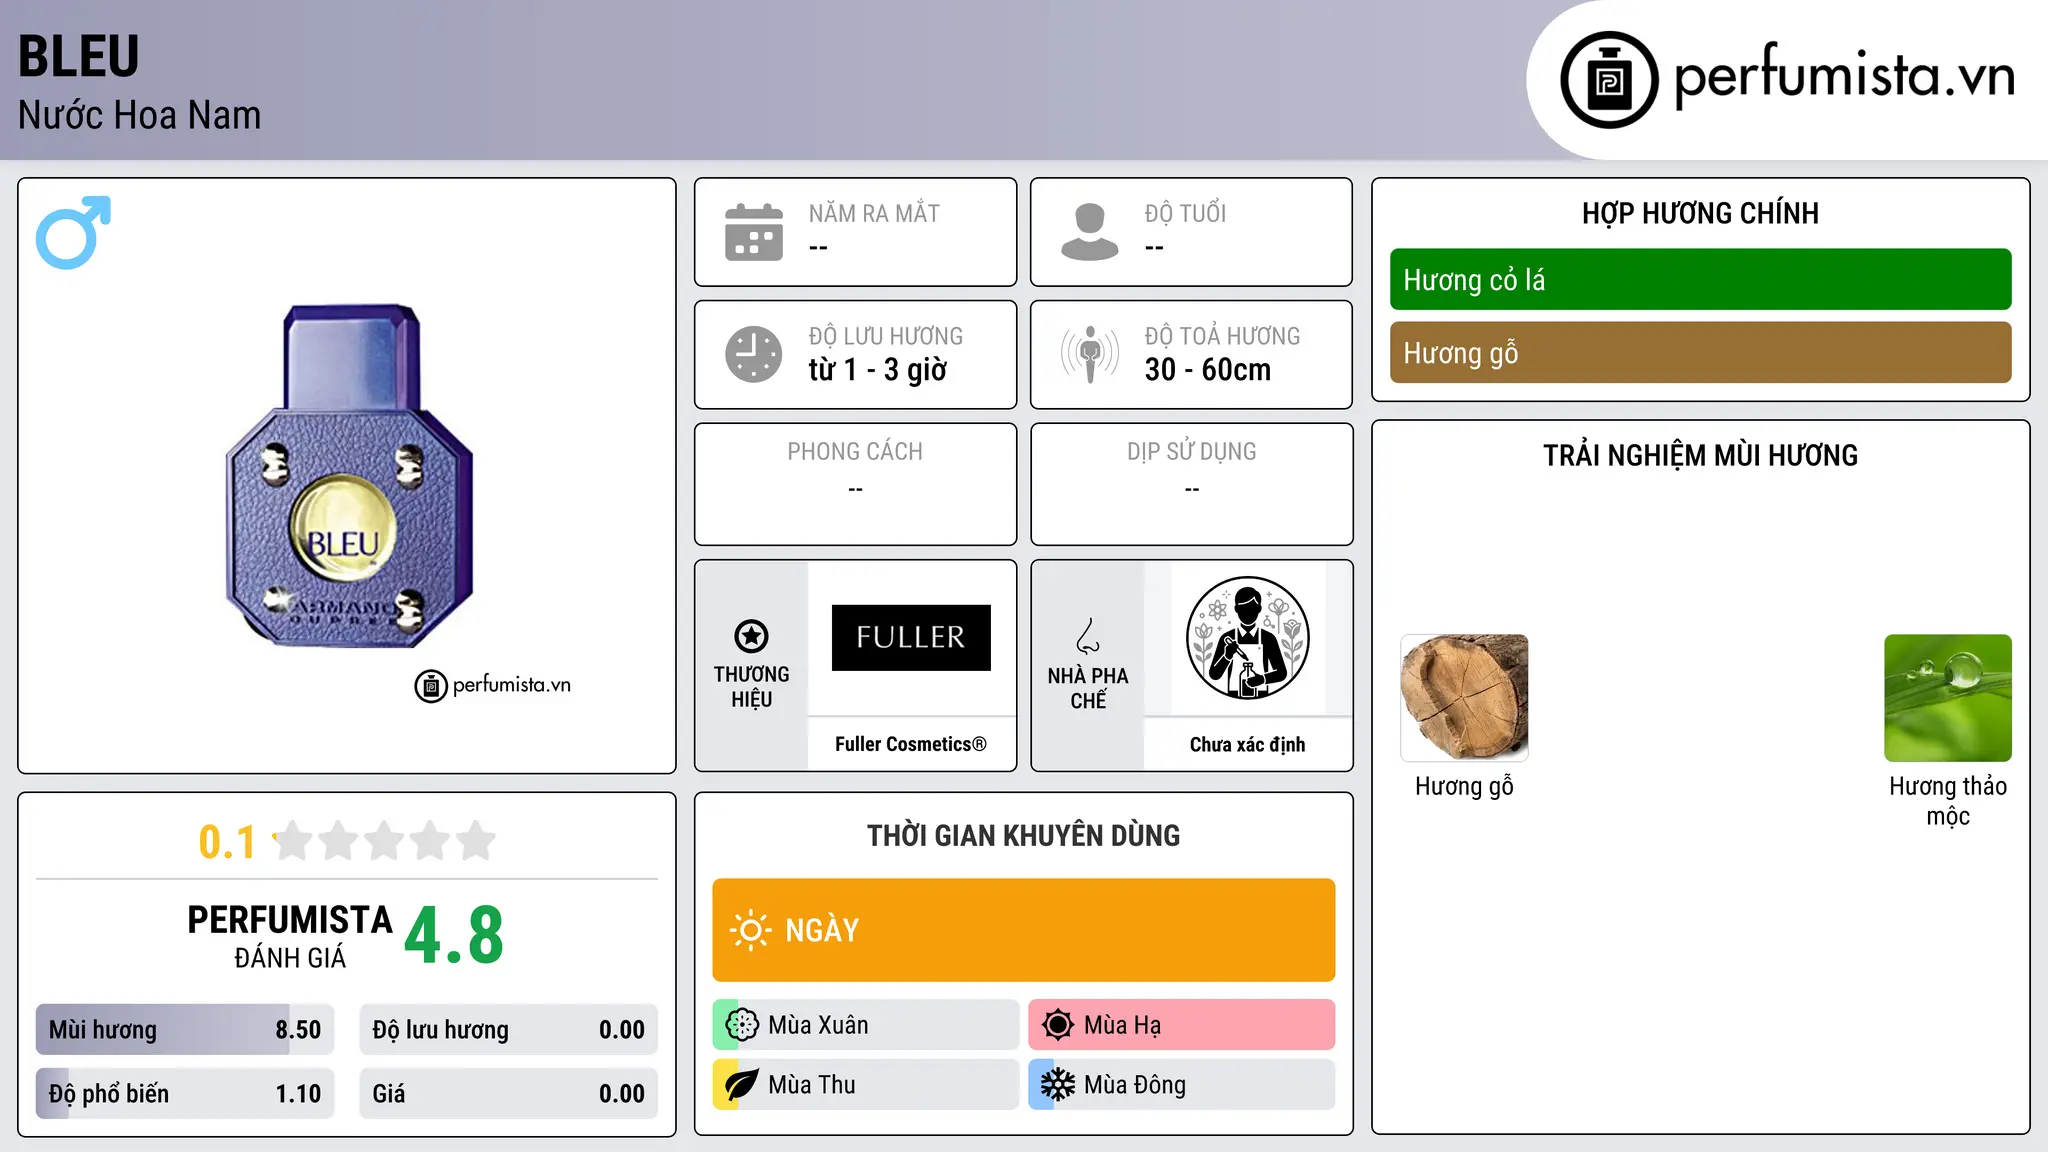This screenshot has width=2048, height=1152.
Task: Click the Mùi hương 8.50 score bar
Action: coord(185,1030)
